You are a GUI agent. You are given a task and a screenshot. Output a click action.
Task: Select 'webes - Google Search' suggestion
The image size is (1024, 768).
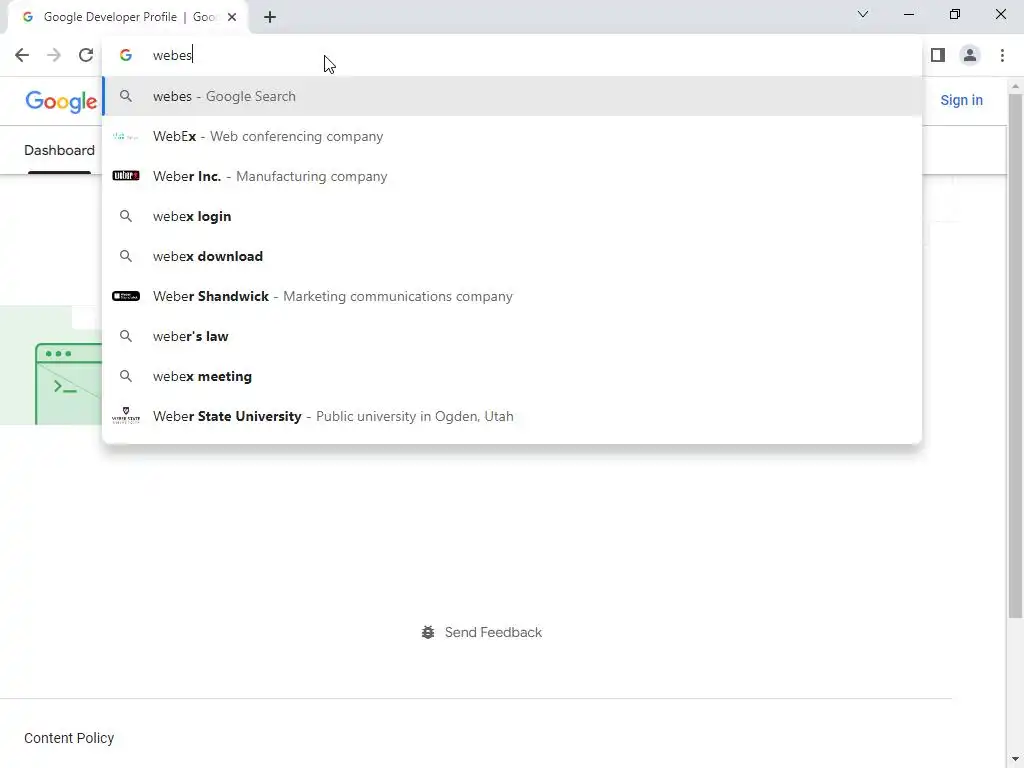[512, 96]
